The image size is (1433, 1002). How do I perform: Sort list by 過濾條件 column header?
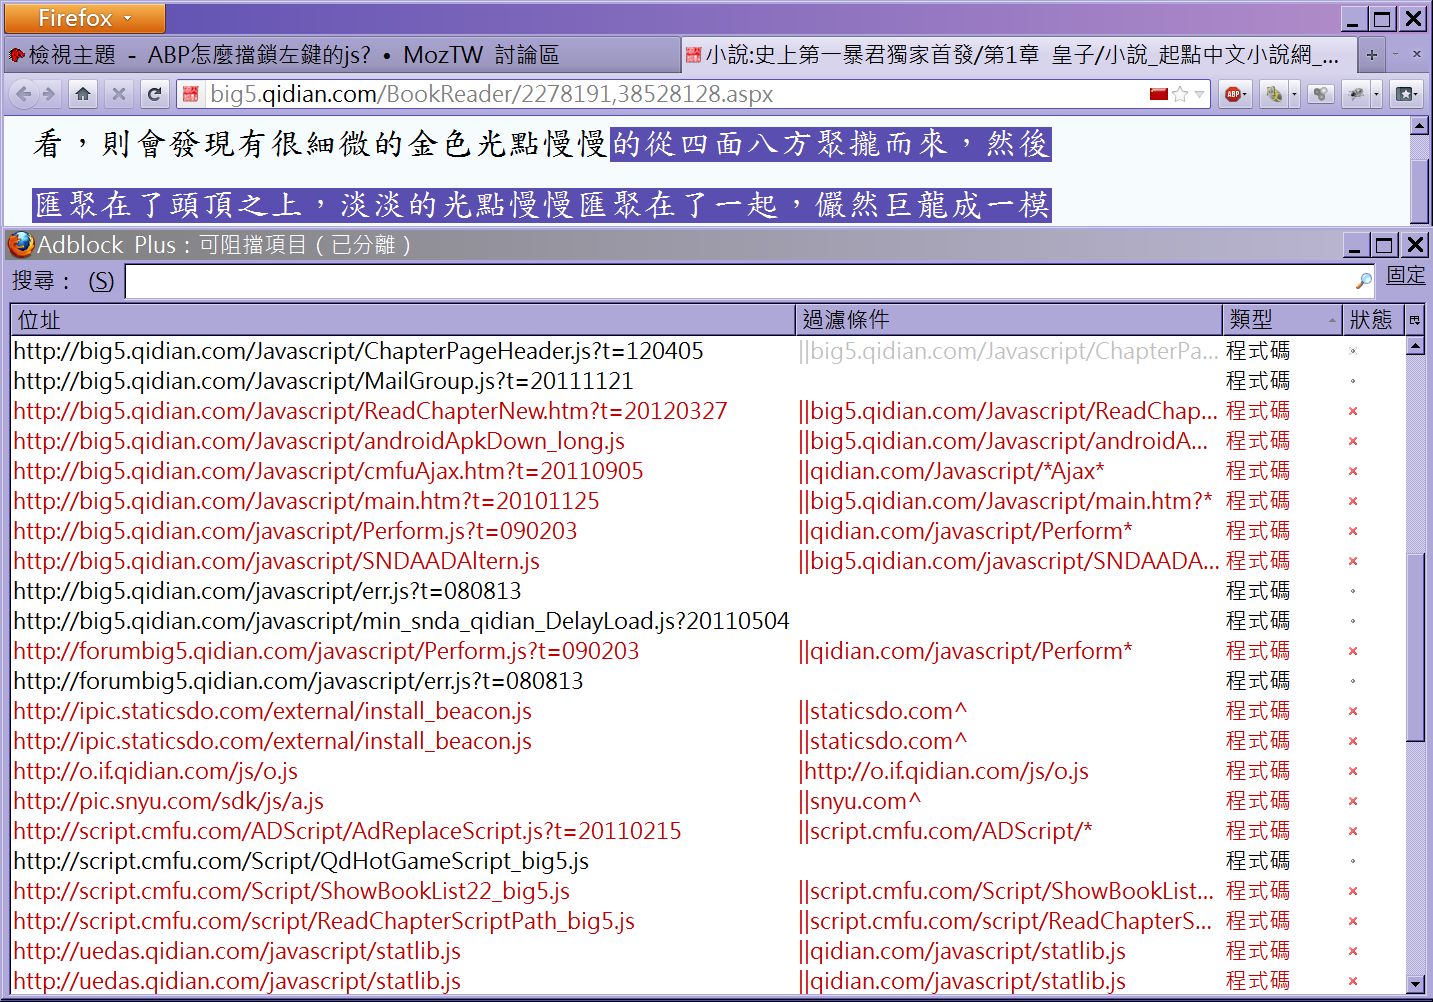coord(1007,320)
